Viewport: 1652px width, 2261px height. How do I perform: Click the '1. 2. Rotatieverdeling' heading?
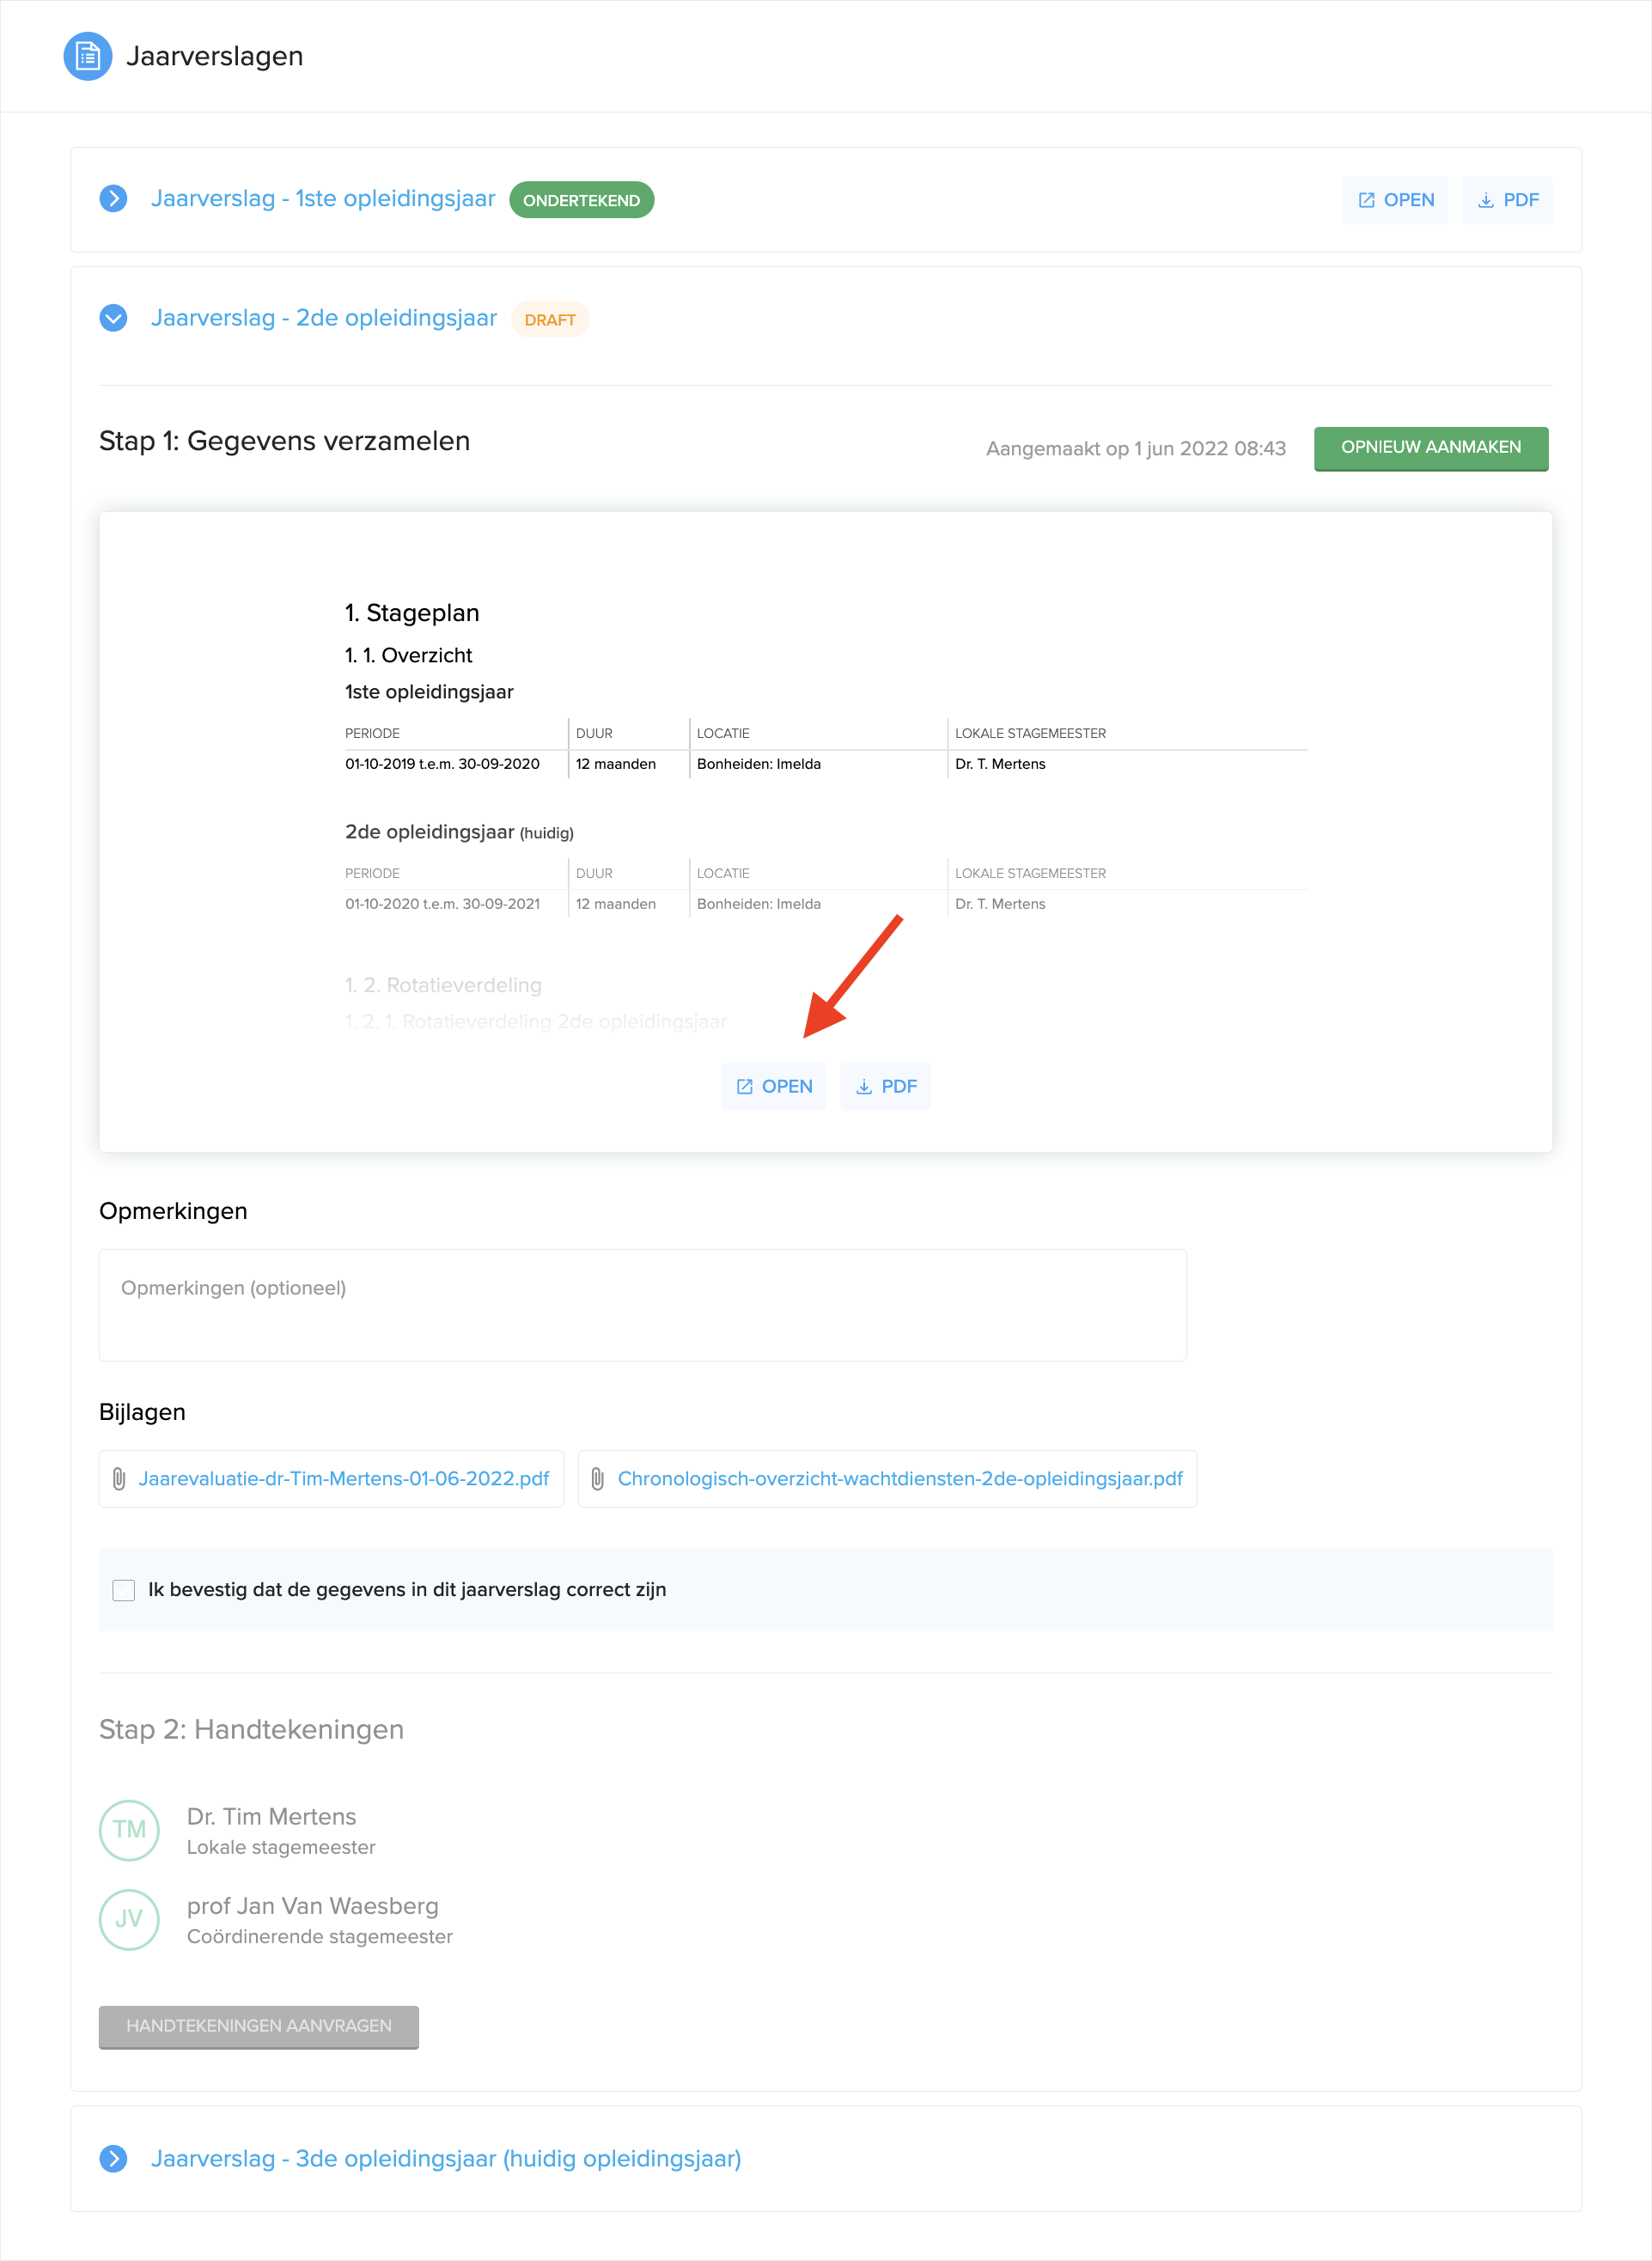(x=443, y=985)
